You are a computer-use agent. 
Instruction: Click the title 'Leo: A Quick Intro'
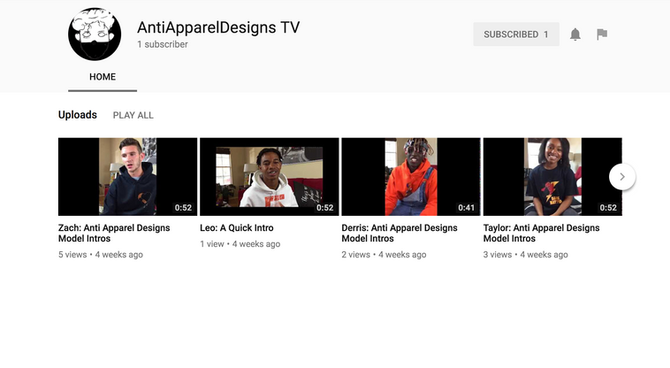pyautogui.click(x=237, y=228)
